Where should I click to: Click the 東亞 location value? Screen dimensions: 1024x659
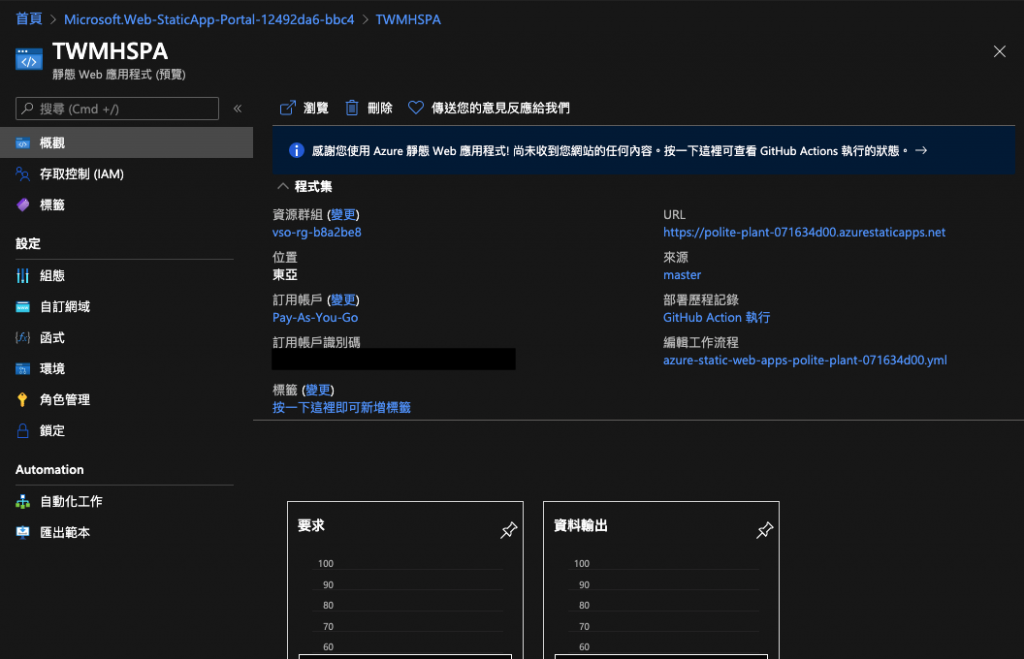(x=285, y=275)
